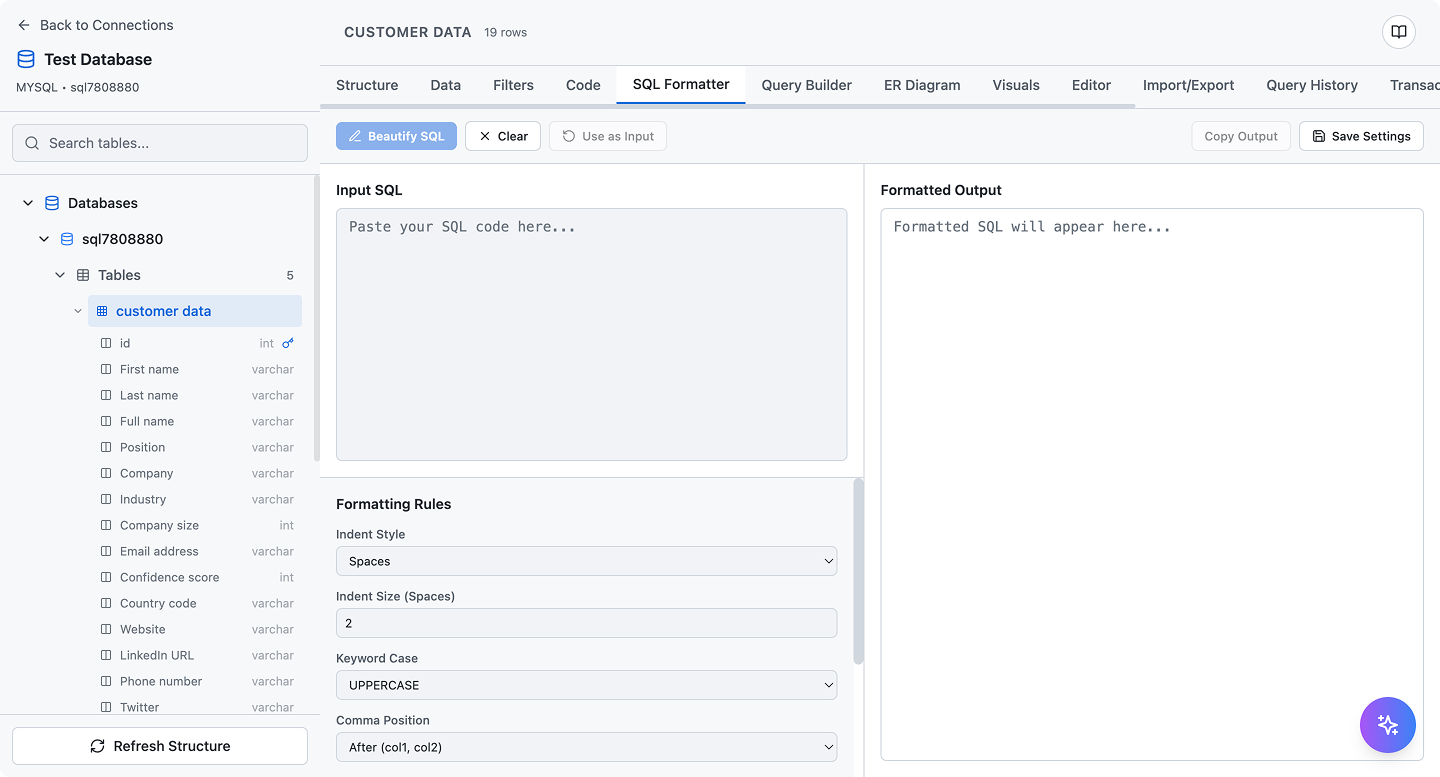
Task: Click the back arrow beside Back to Connections
Action: pyautogui.click(x=22, y=24)
